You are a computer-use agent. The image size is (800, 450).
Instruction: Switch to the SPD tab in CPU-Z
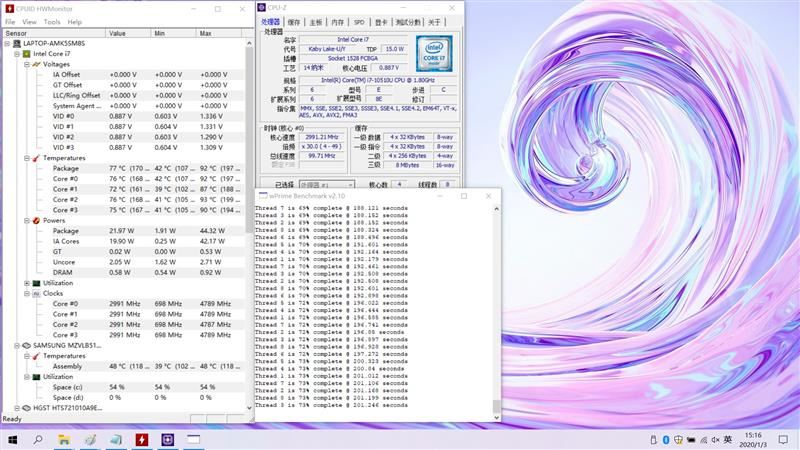click(x=359, y=22)
